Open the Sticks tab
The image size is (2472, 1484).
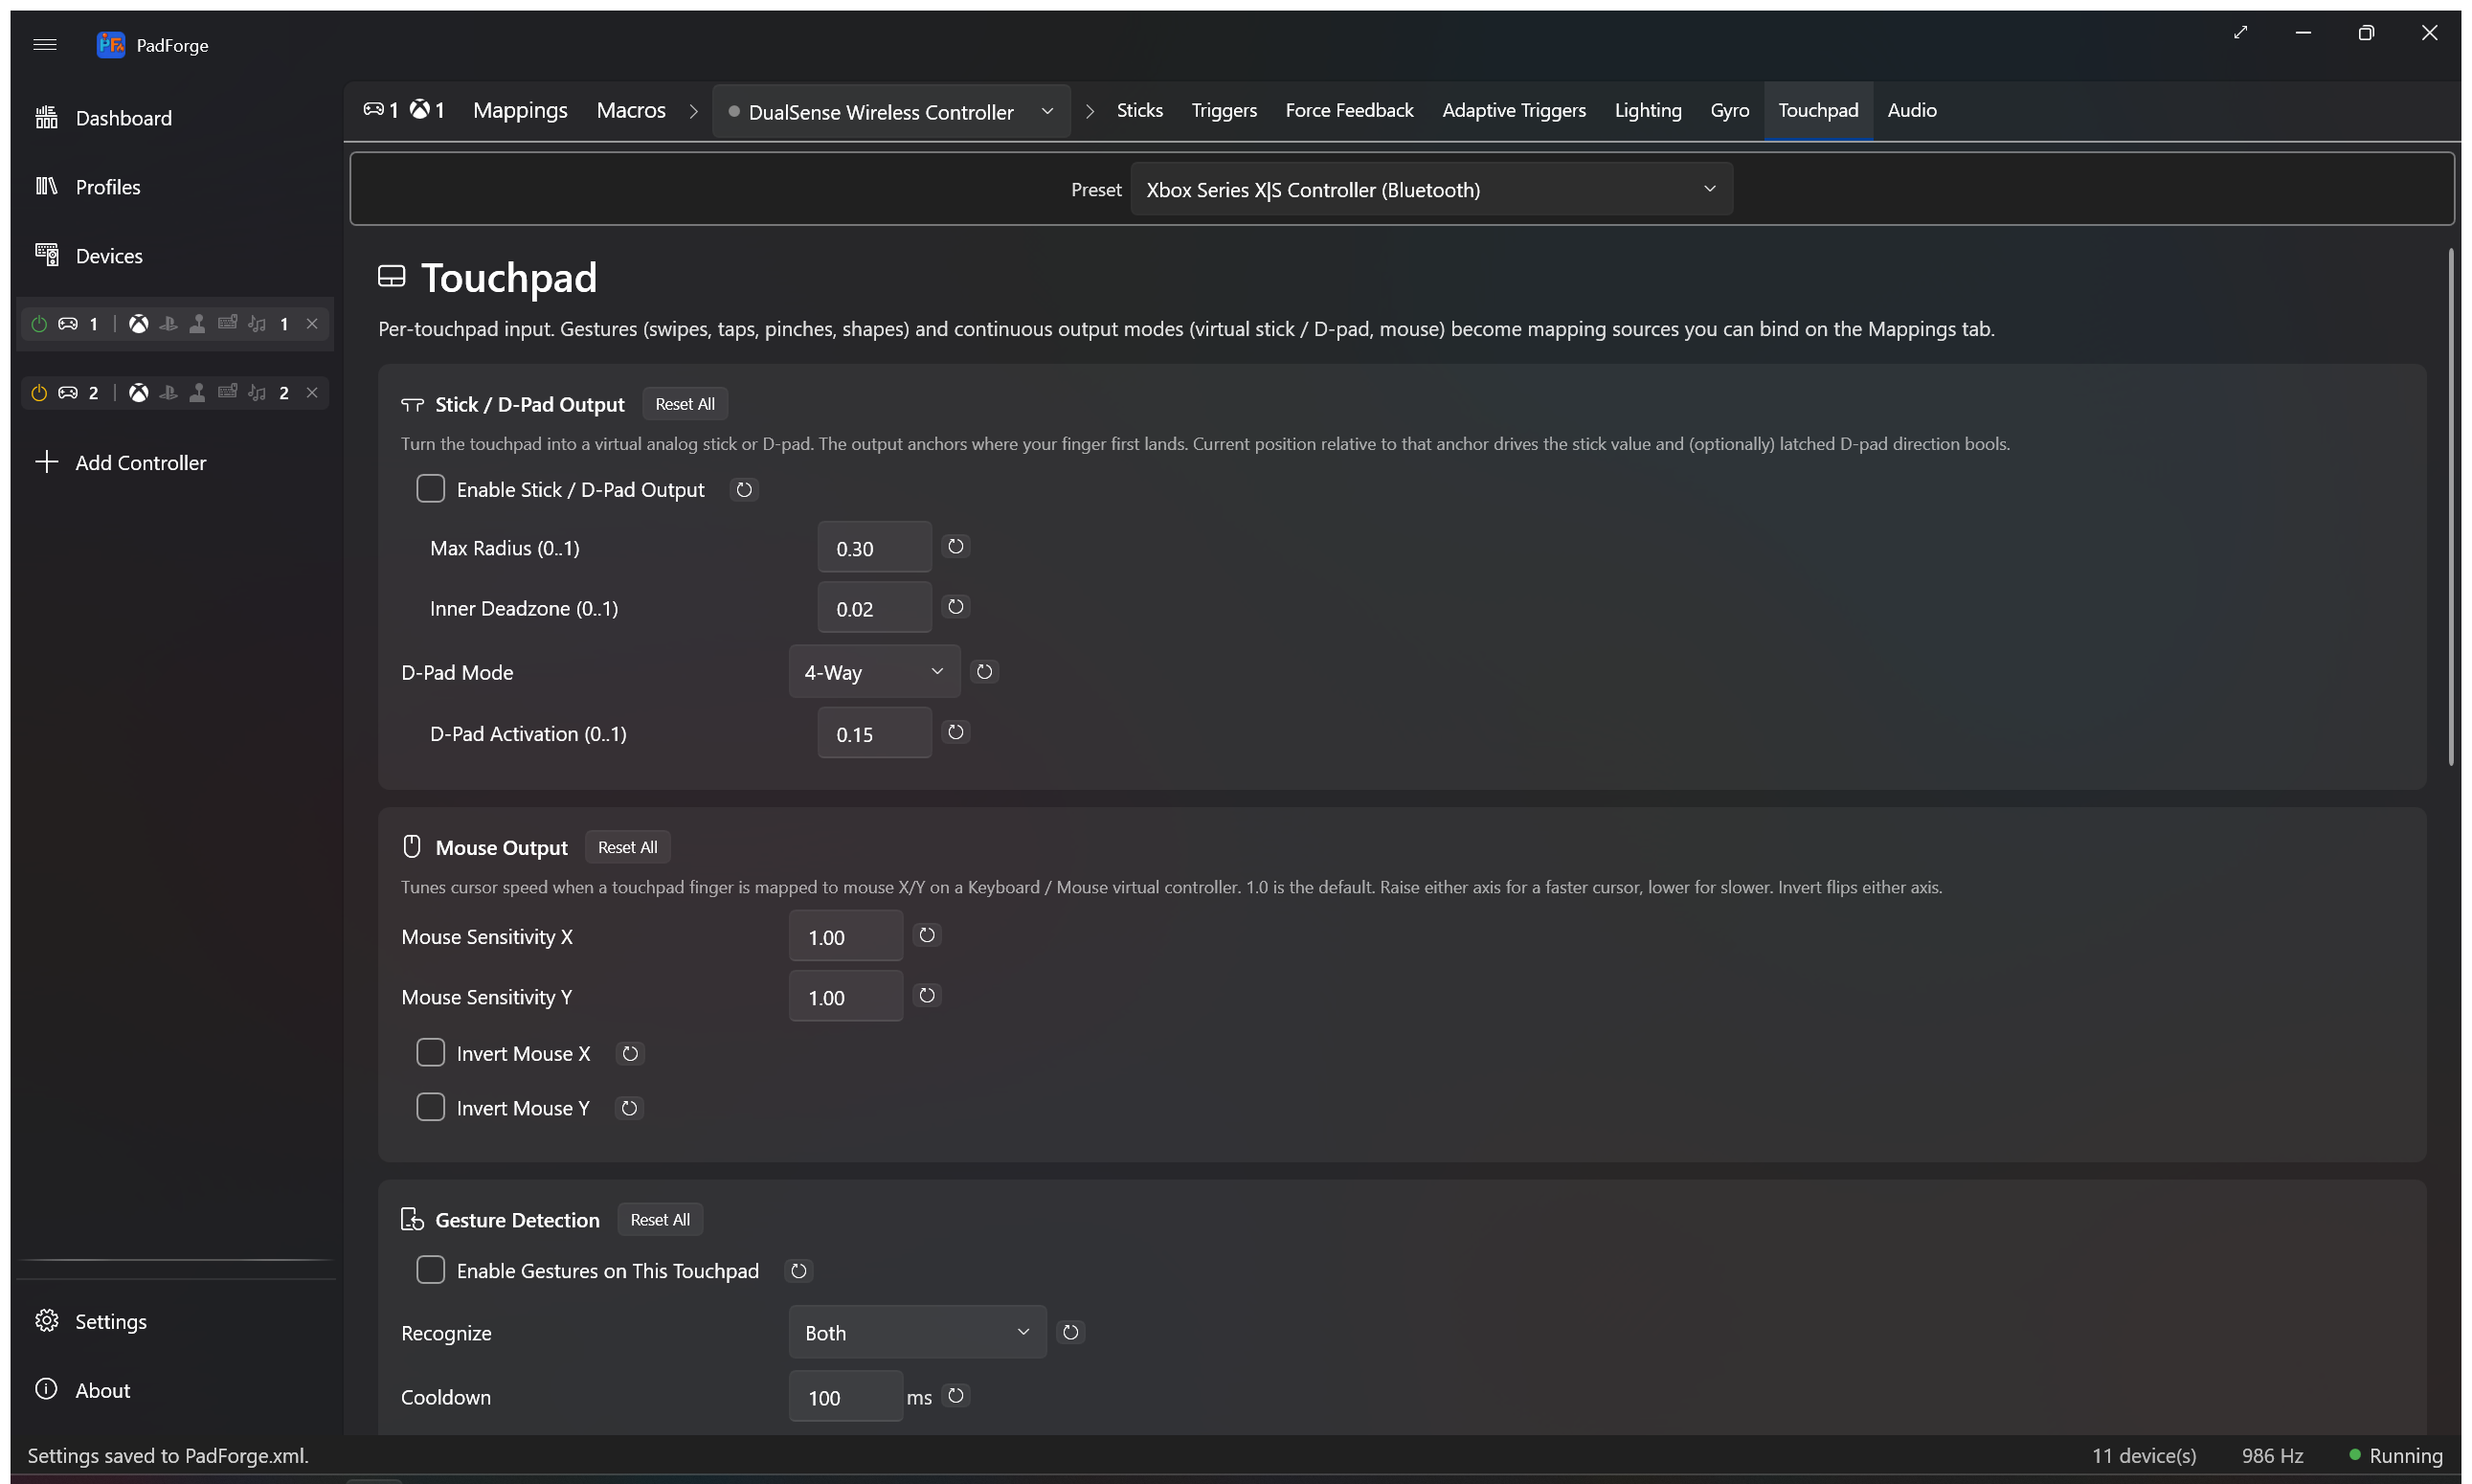[x=1140, y=110]
